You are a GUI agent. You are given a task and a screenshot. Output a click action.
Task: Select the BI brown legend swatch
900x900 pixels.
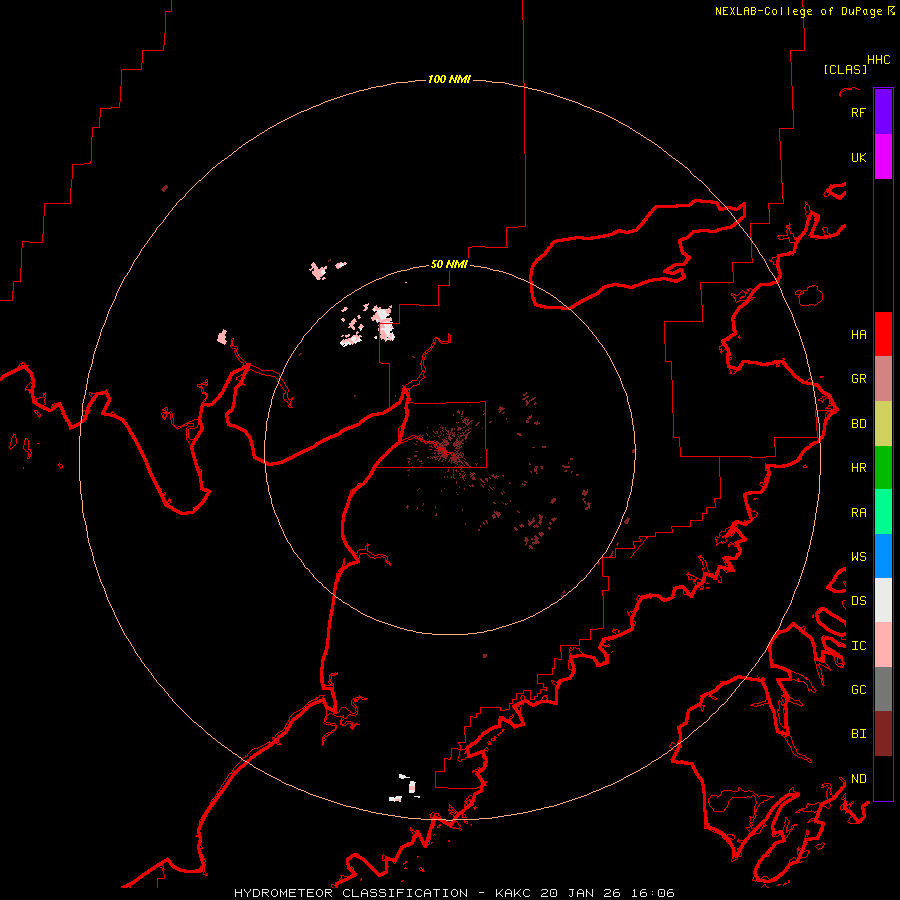pyautogui.click(x=883, y=734)
